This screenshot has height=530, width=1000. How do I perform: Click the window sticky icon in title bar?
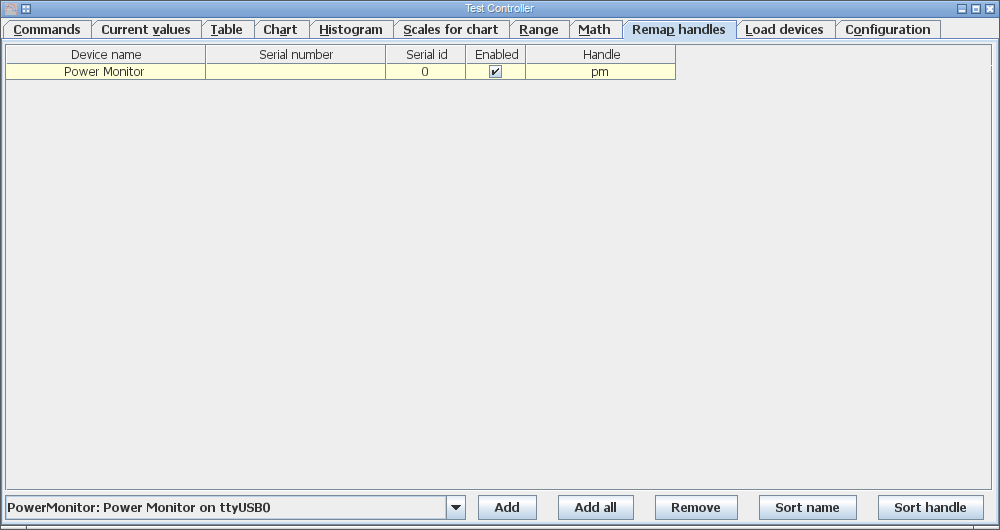point(26,9)
